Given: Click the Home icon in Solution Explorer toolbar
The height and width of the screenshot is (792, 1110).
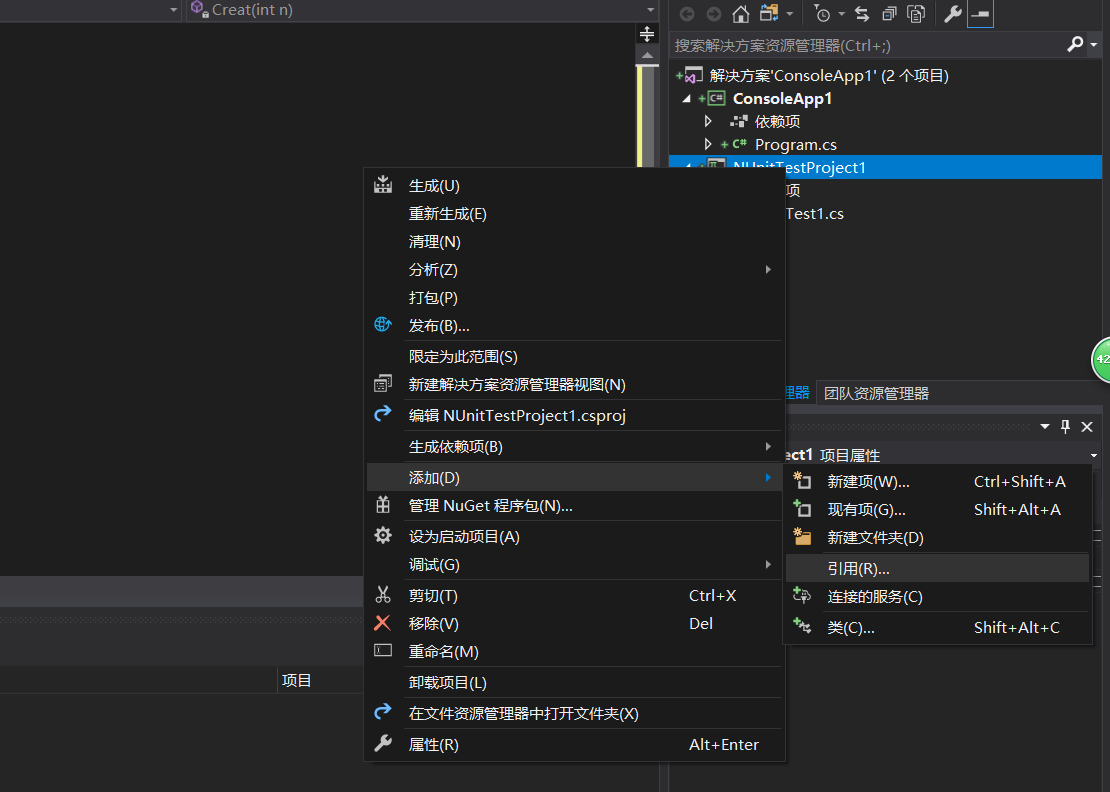Looking at the screenshot, I should pyautogui.click(x=740, y=13).
